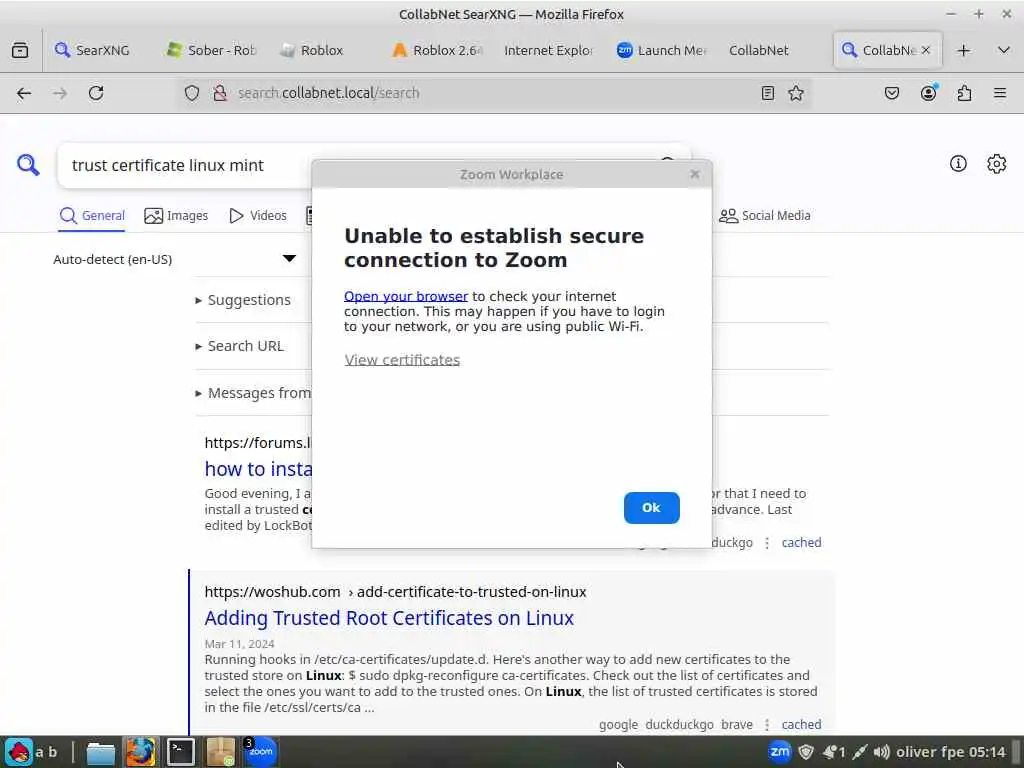Click Ok in the Zoom dialog

tap(651, 507)
